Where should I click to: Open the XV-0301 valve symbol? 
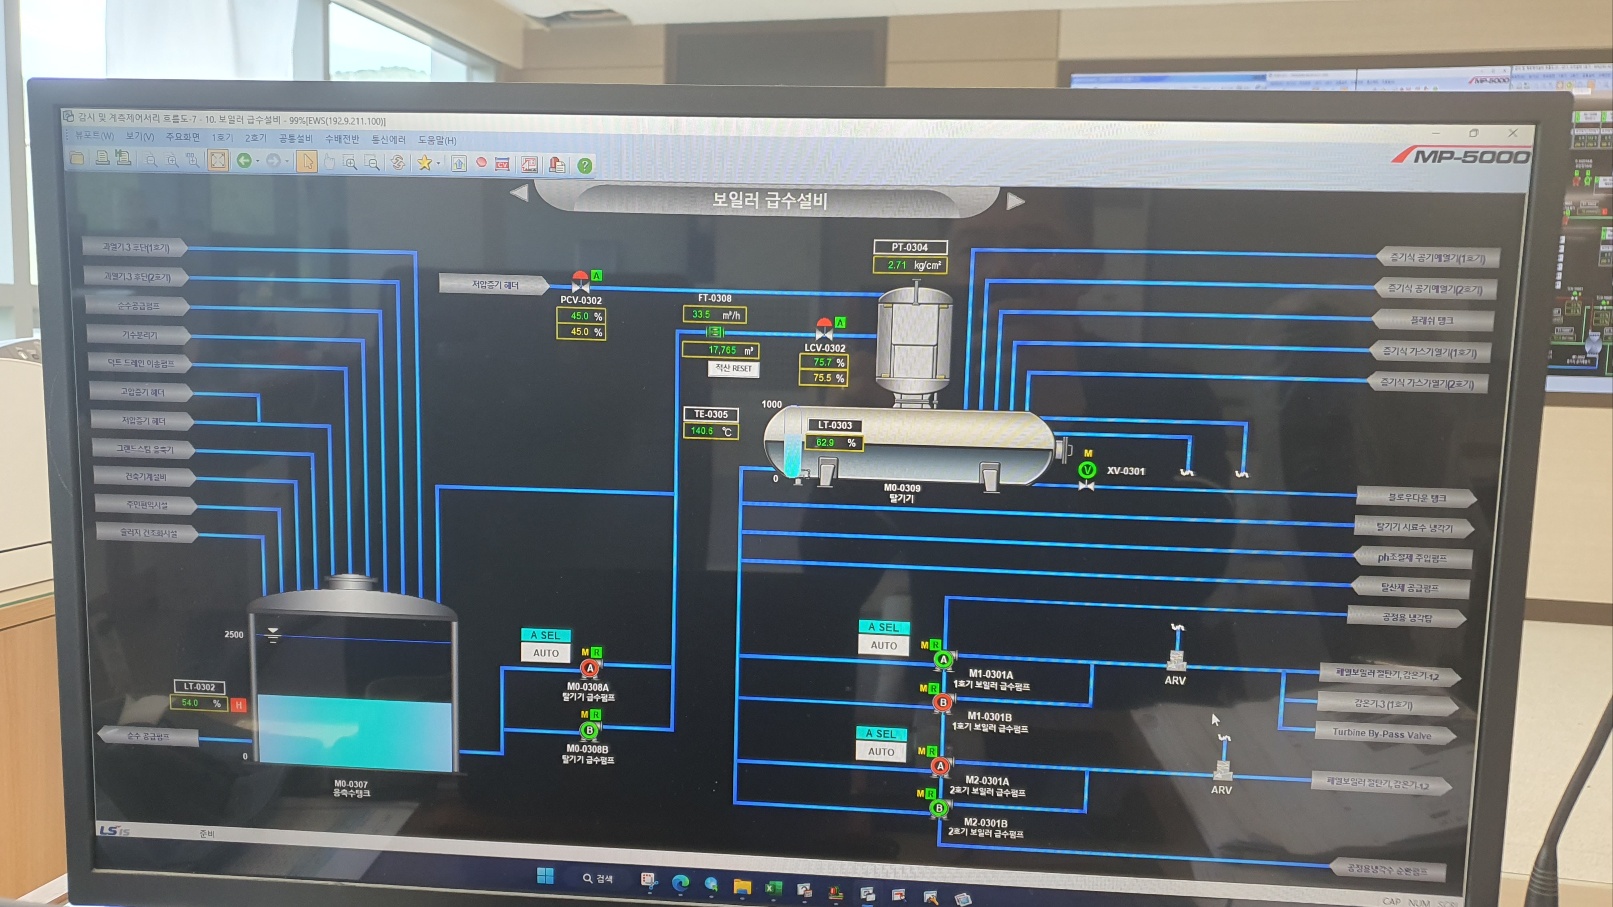pos(1087,471)
